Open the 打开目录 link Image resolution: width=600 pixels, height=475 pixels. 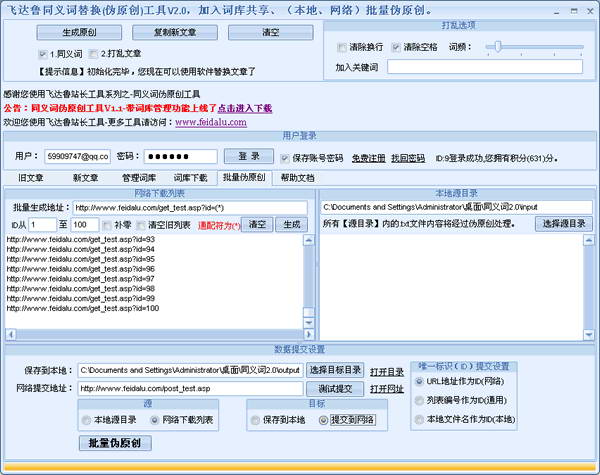click(x=387, y=372)
